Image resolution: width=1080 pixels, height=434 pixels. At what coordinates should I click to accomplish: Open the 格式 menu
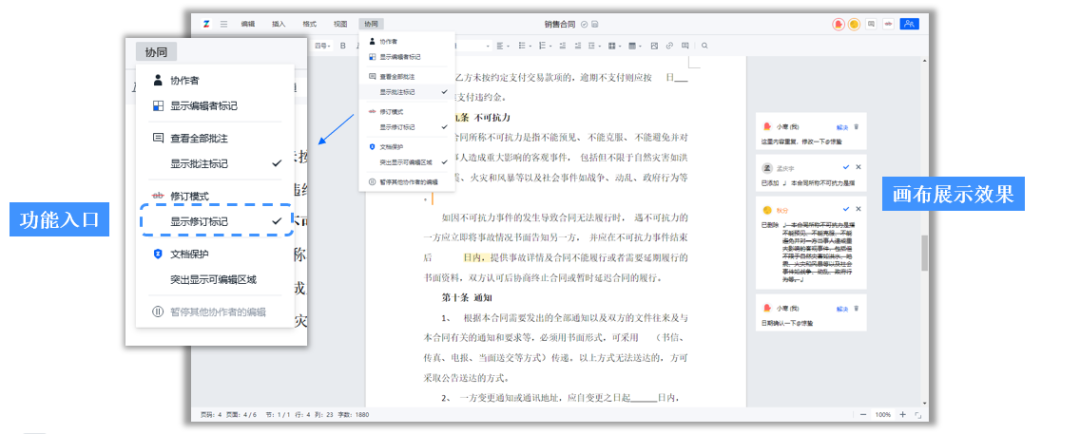click(310, 24)
